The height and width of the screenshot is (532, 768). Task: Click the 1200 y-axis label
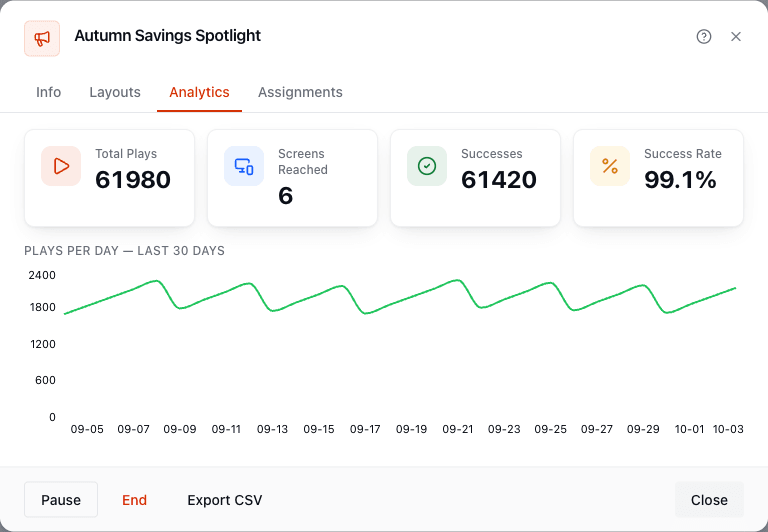click(x=43, y=344)
